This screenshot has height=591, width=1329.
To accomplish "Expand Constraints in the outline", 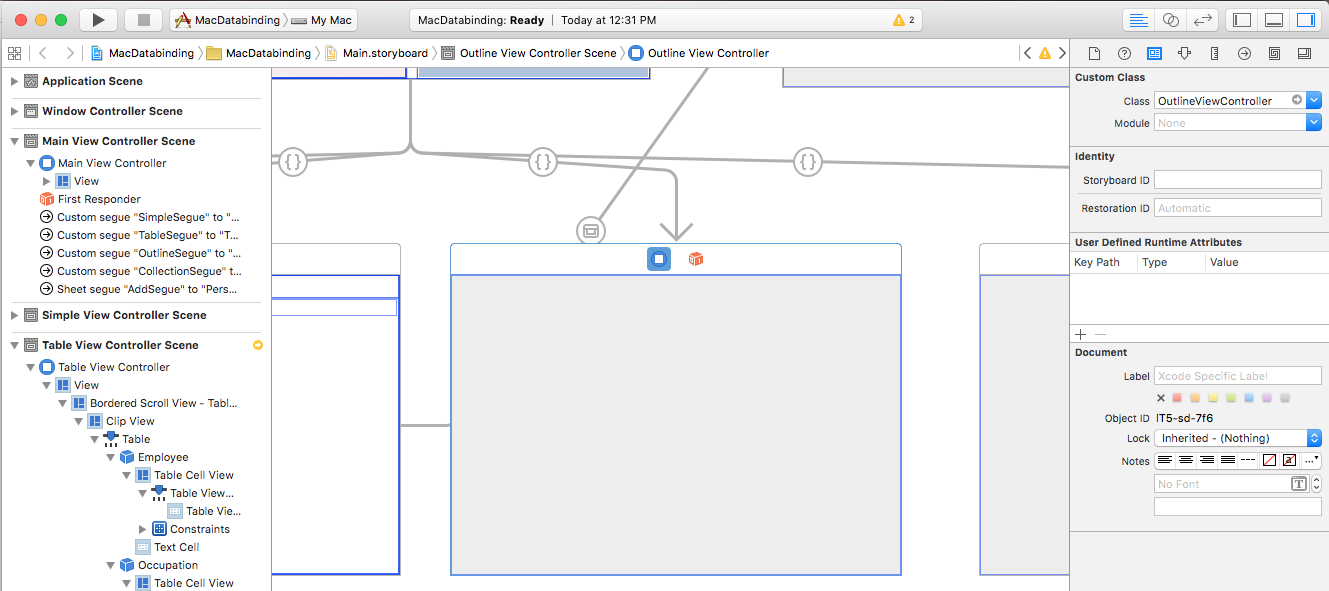I will (143, 529).
